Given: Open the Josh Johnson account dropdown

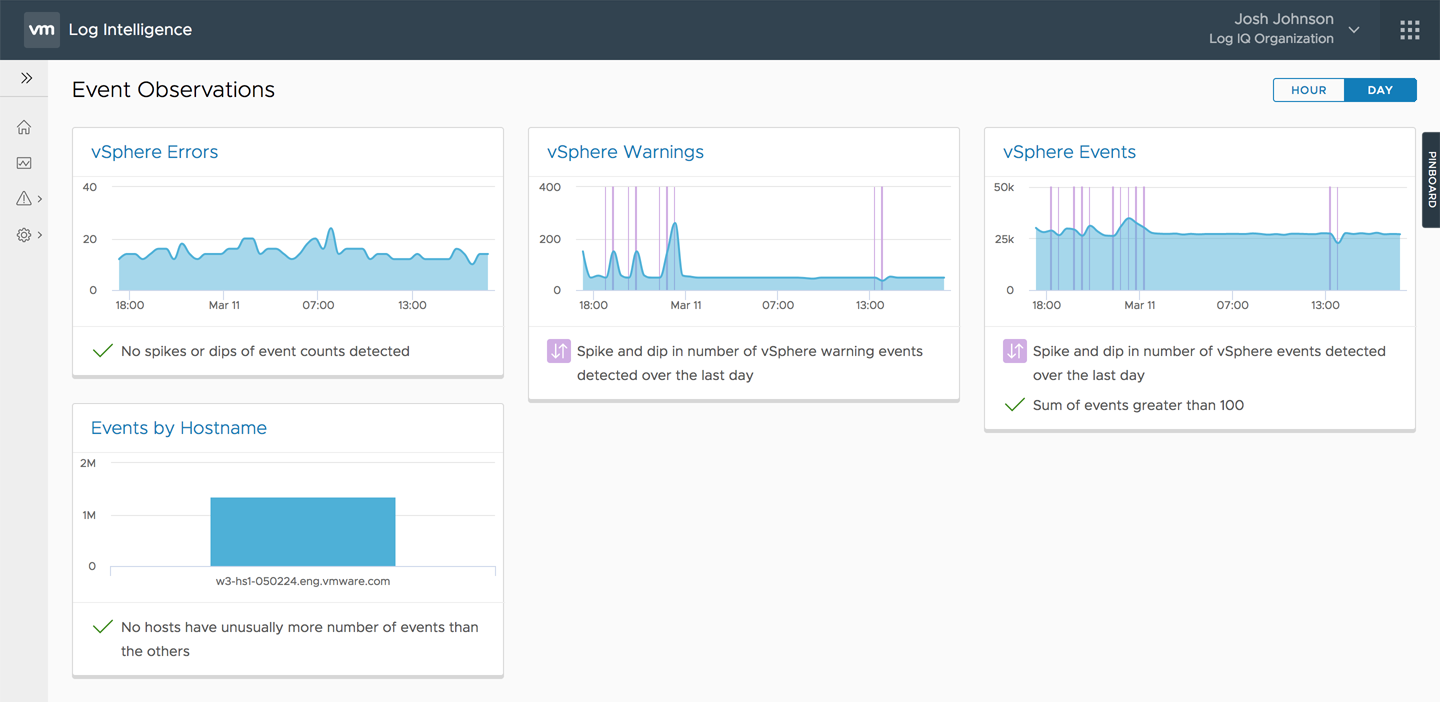Looking at the screenshot, I should coord(1284,29).
